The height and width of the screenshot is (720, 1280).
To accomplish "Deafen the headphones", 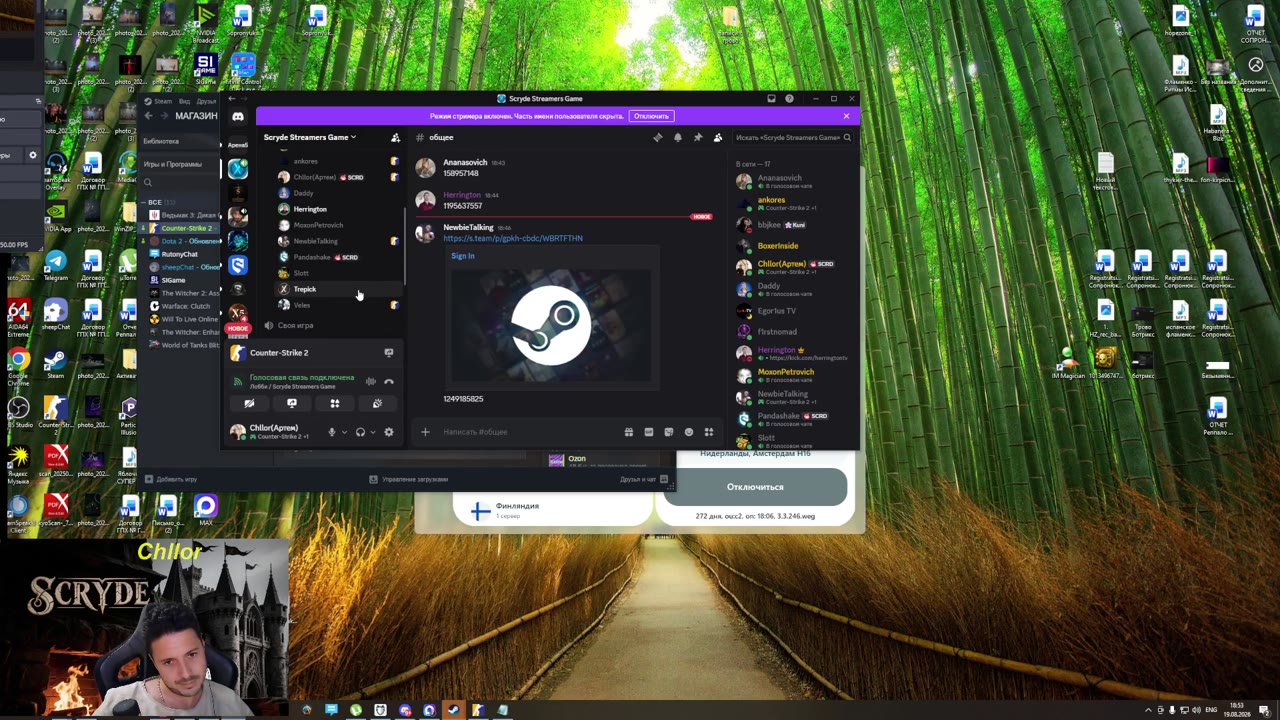I will click(x=360, y=432).
